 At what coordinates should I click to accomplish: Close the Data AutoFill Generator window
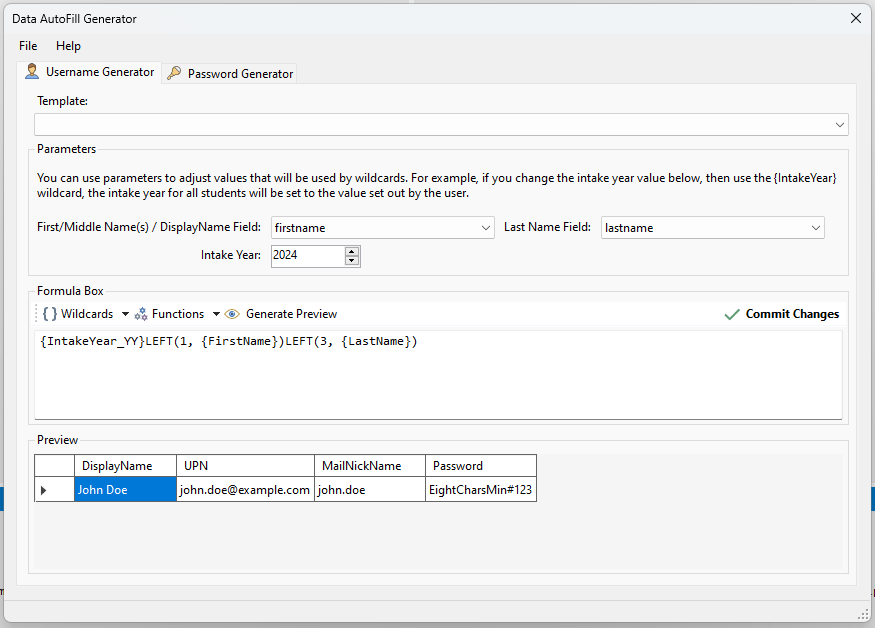[855, 18]
